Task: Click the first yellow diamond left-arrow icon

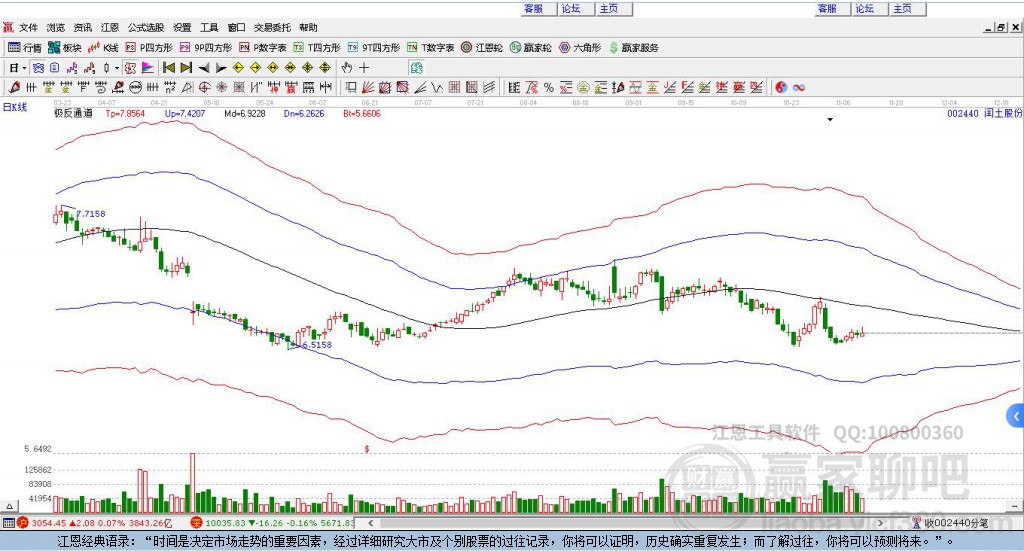Action: pyautogui.click(x=238, y=68)
